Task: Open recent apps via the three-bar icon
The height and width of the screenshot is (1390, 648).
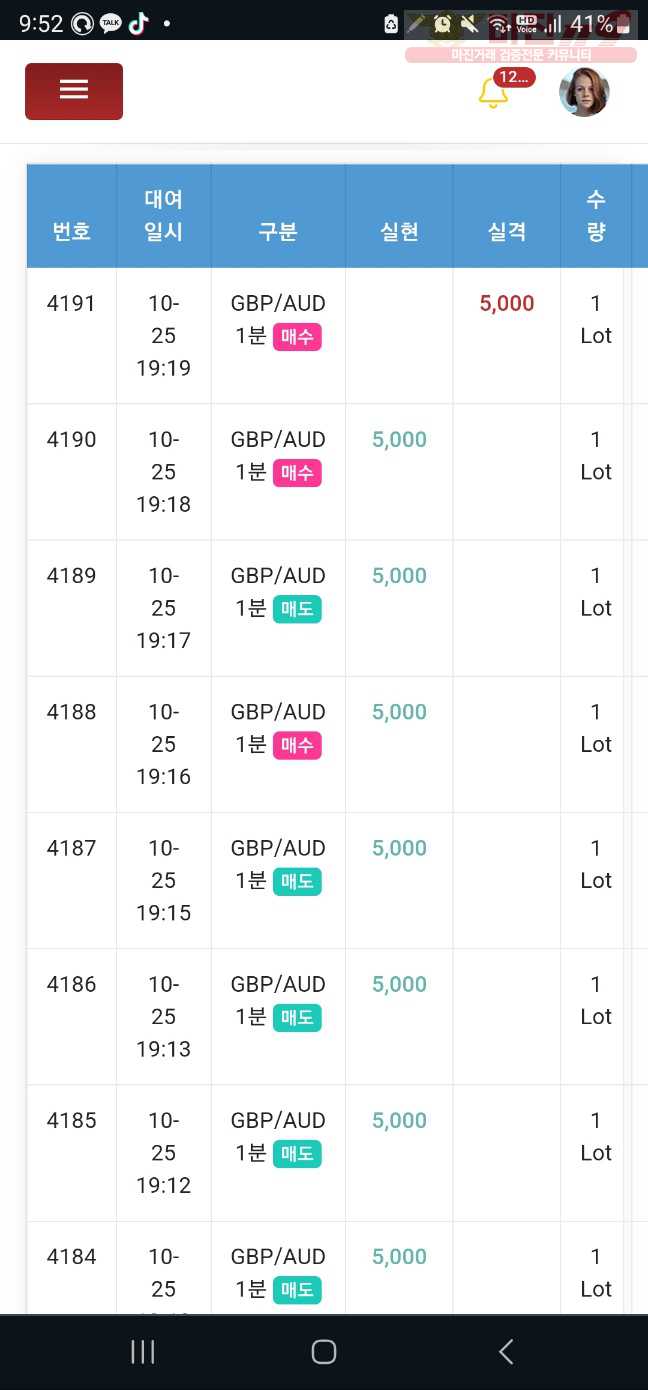Action: (x=143, y=1352)
